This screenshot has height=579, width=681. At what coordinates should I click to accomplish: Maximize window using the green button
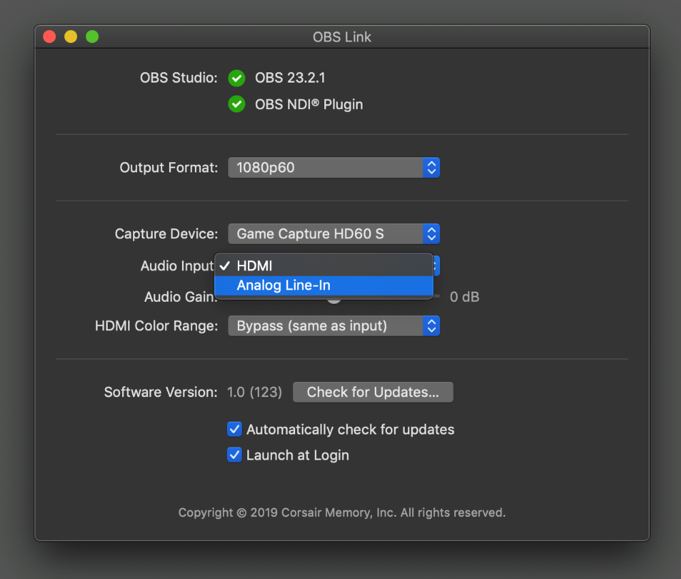pyautogui.click(x=92, y=37)
